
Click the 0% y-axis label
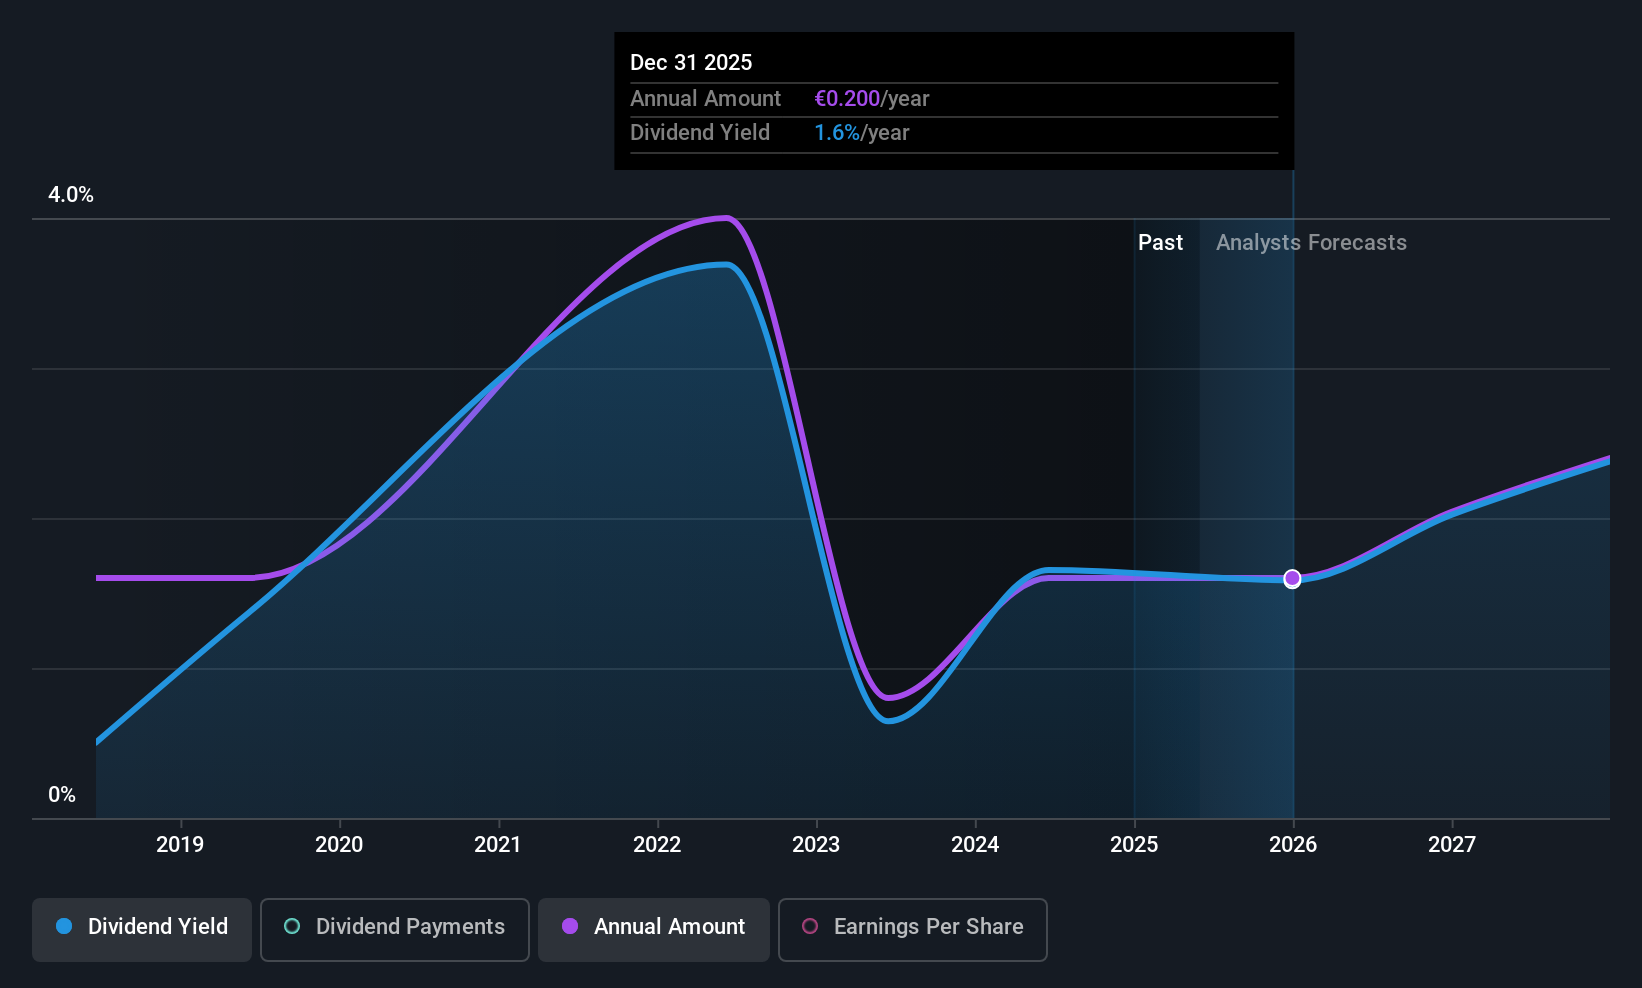point(62,795)
